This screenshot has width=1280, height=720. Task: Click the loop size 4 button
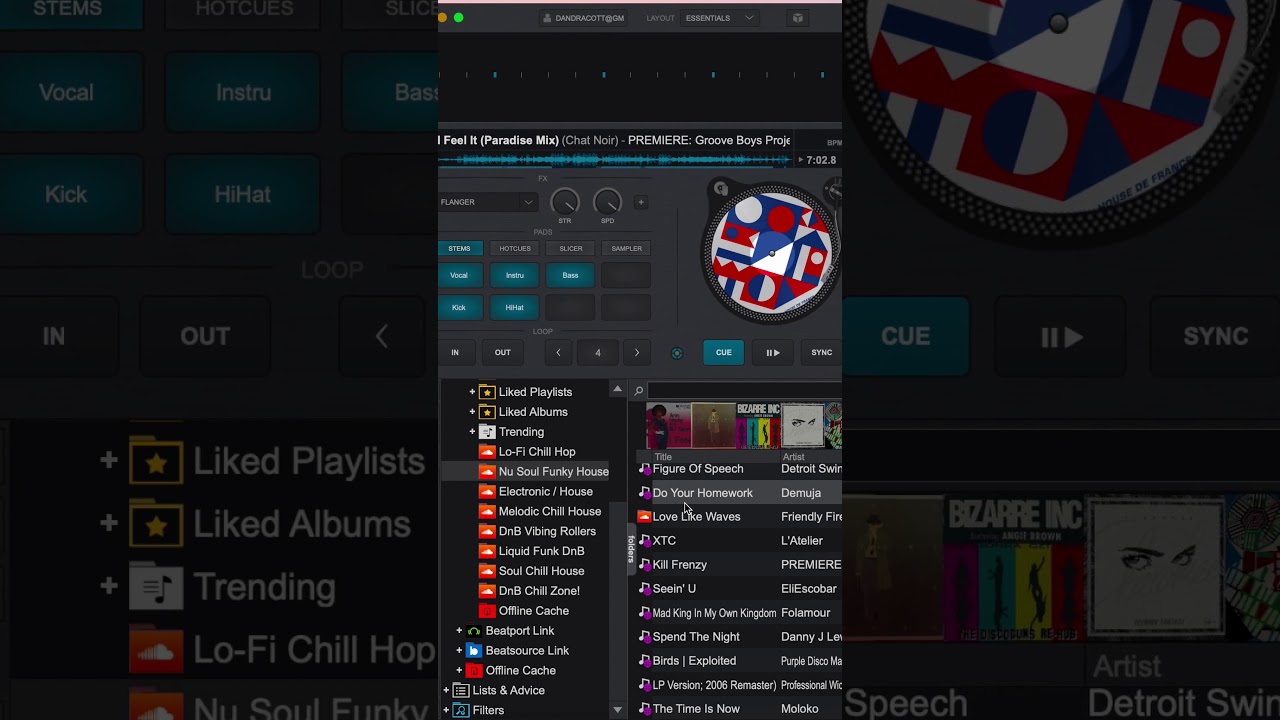[598, 353]
